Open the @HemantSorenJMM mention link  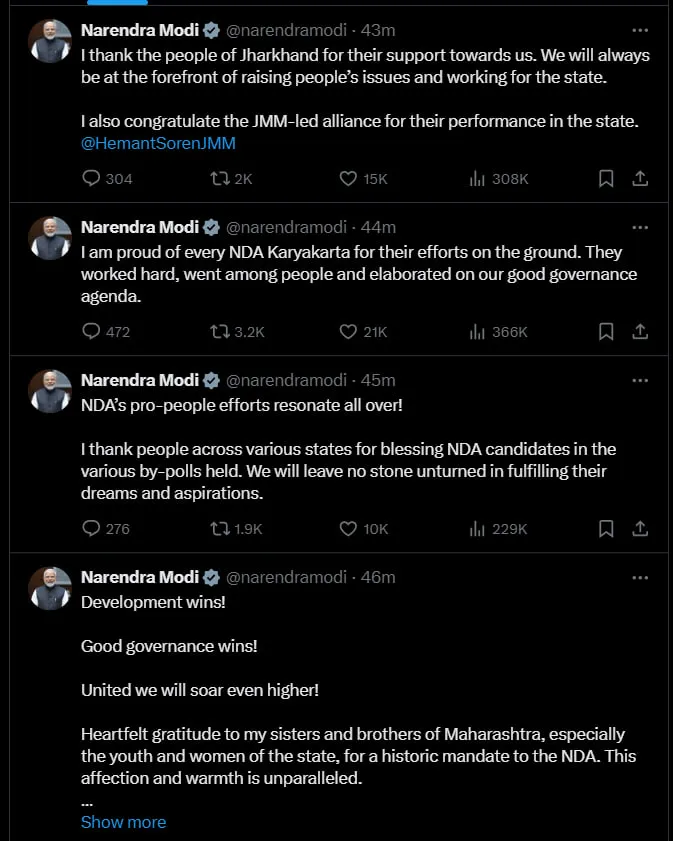tap(158, 143)
